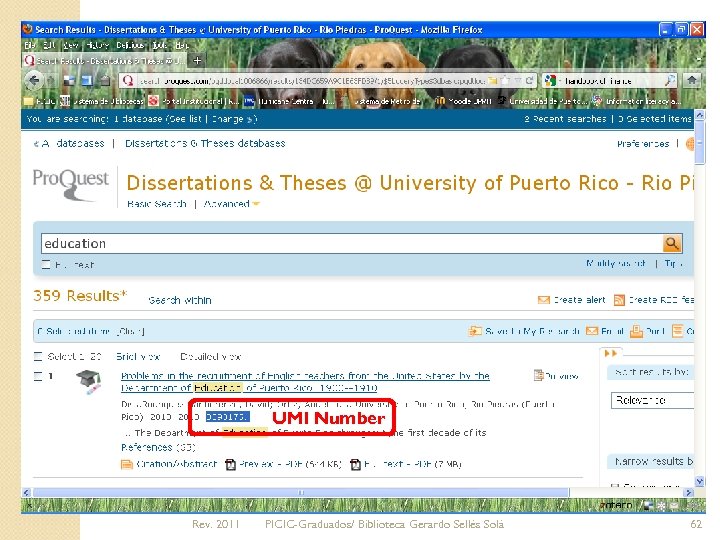
Task: Click the Search within link
Action: point(180,300)
